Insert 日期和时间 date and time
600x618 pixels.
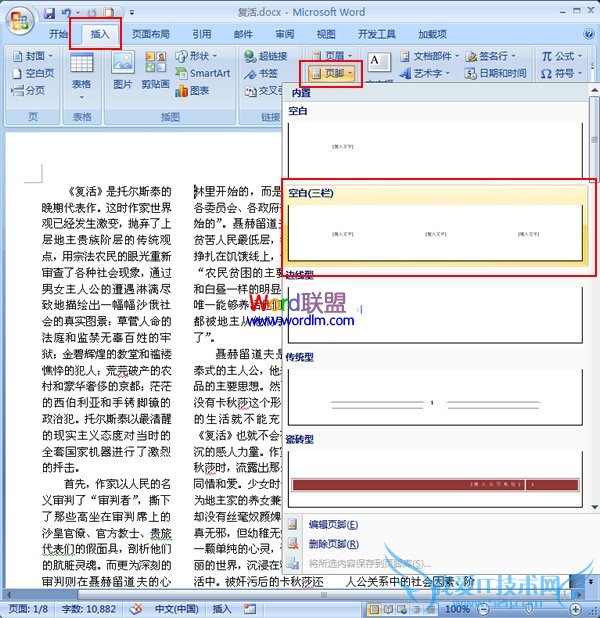pos(496,73)
